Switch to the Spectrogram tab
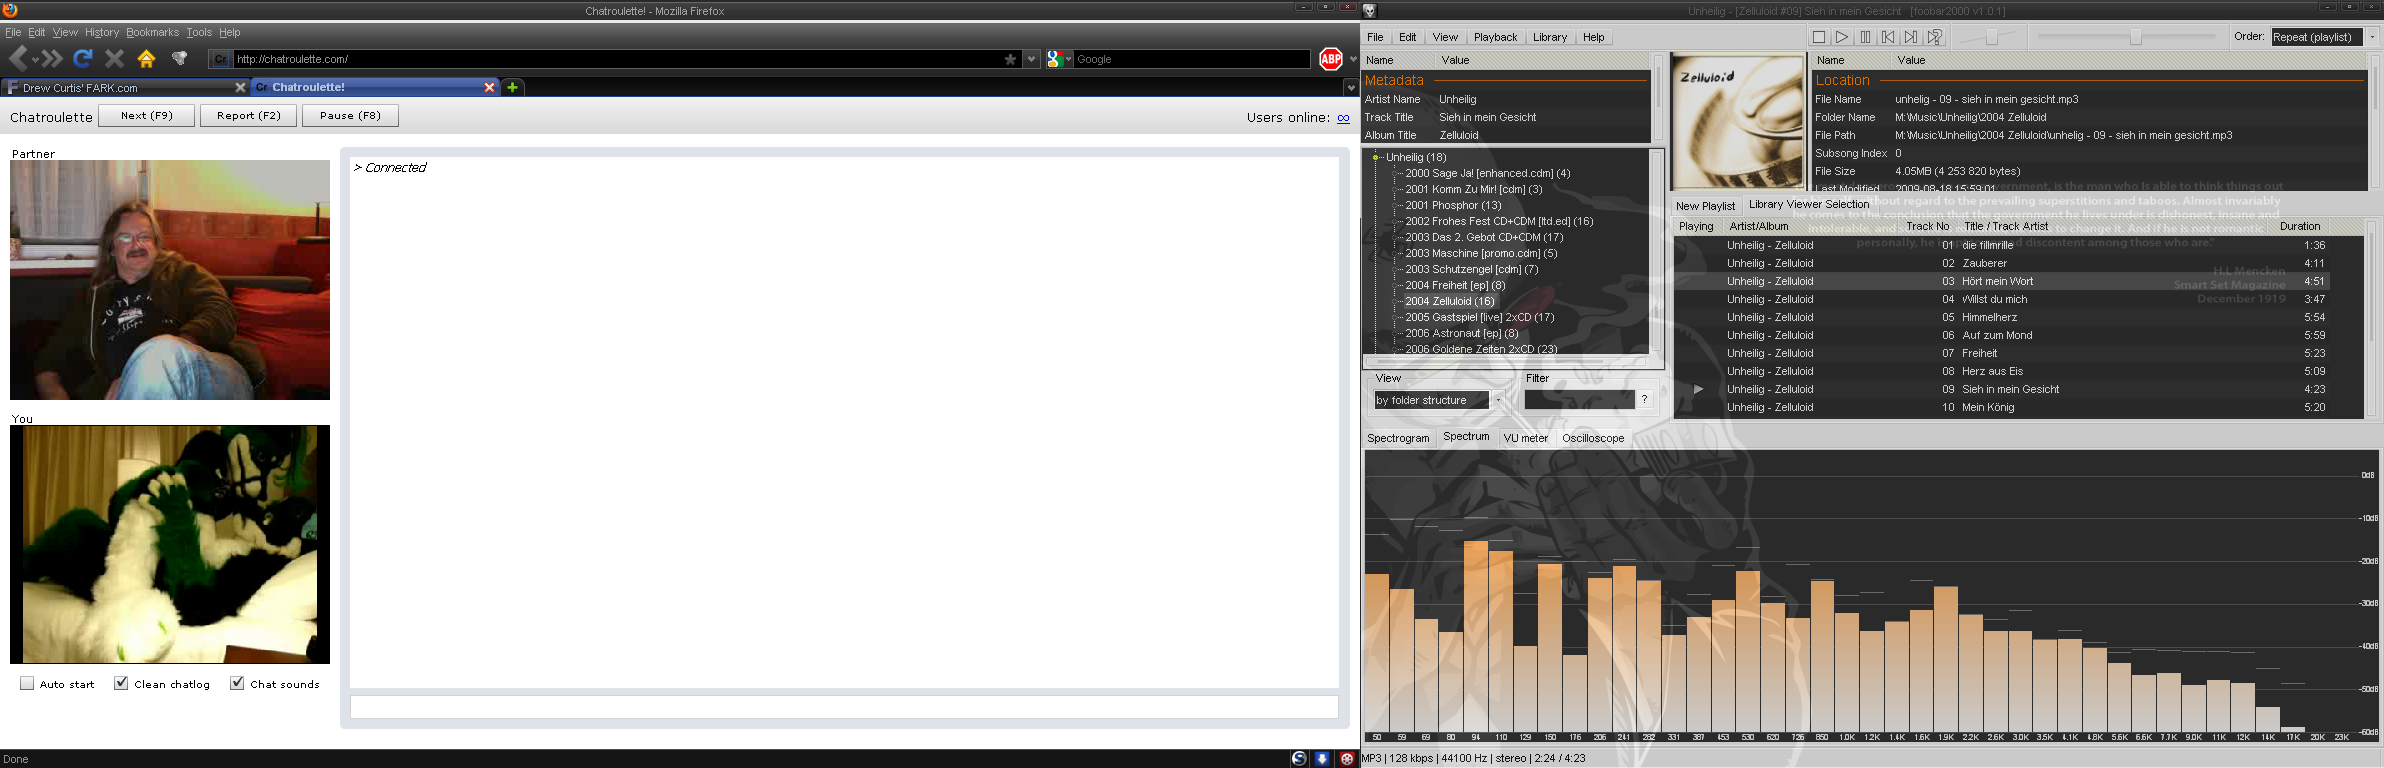2384x768 pixels. 1398,438
